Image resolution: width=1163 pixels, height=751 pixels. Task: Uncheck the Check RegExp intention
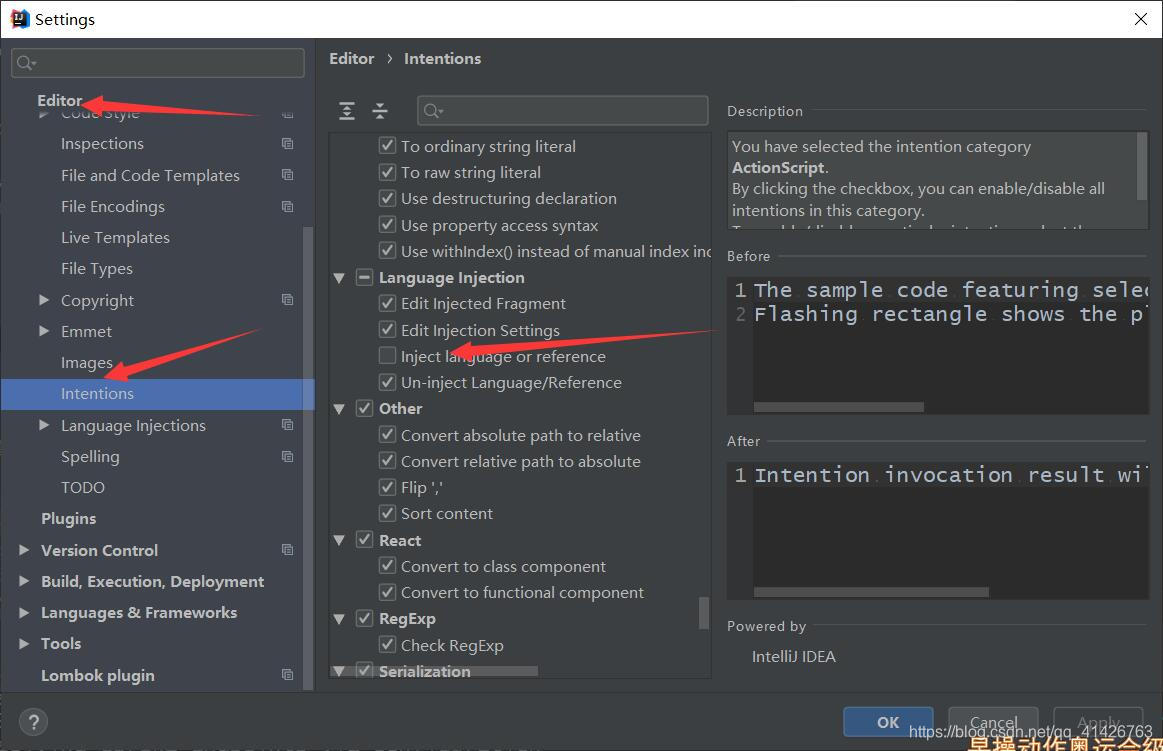pyautogui.click(x=386, y=644)
